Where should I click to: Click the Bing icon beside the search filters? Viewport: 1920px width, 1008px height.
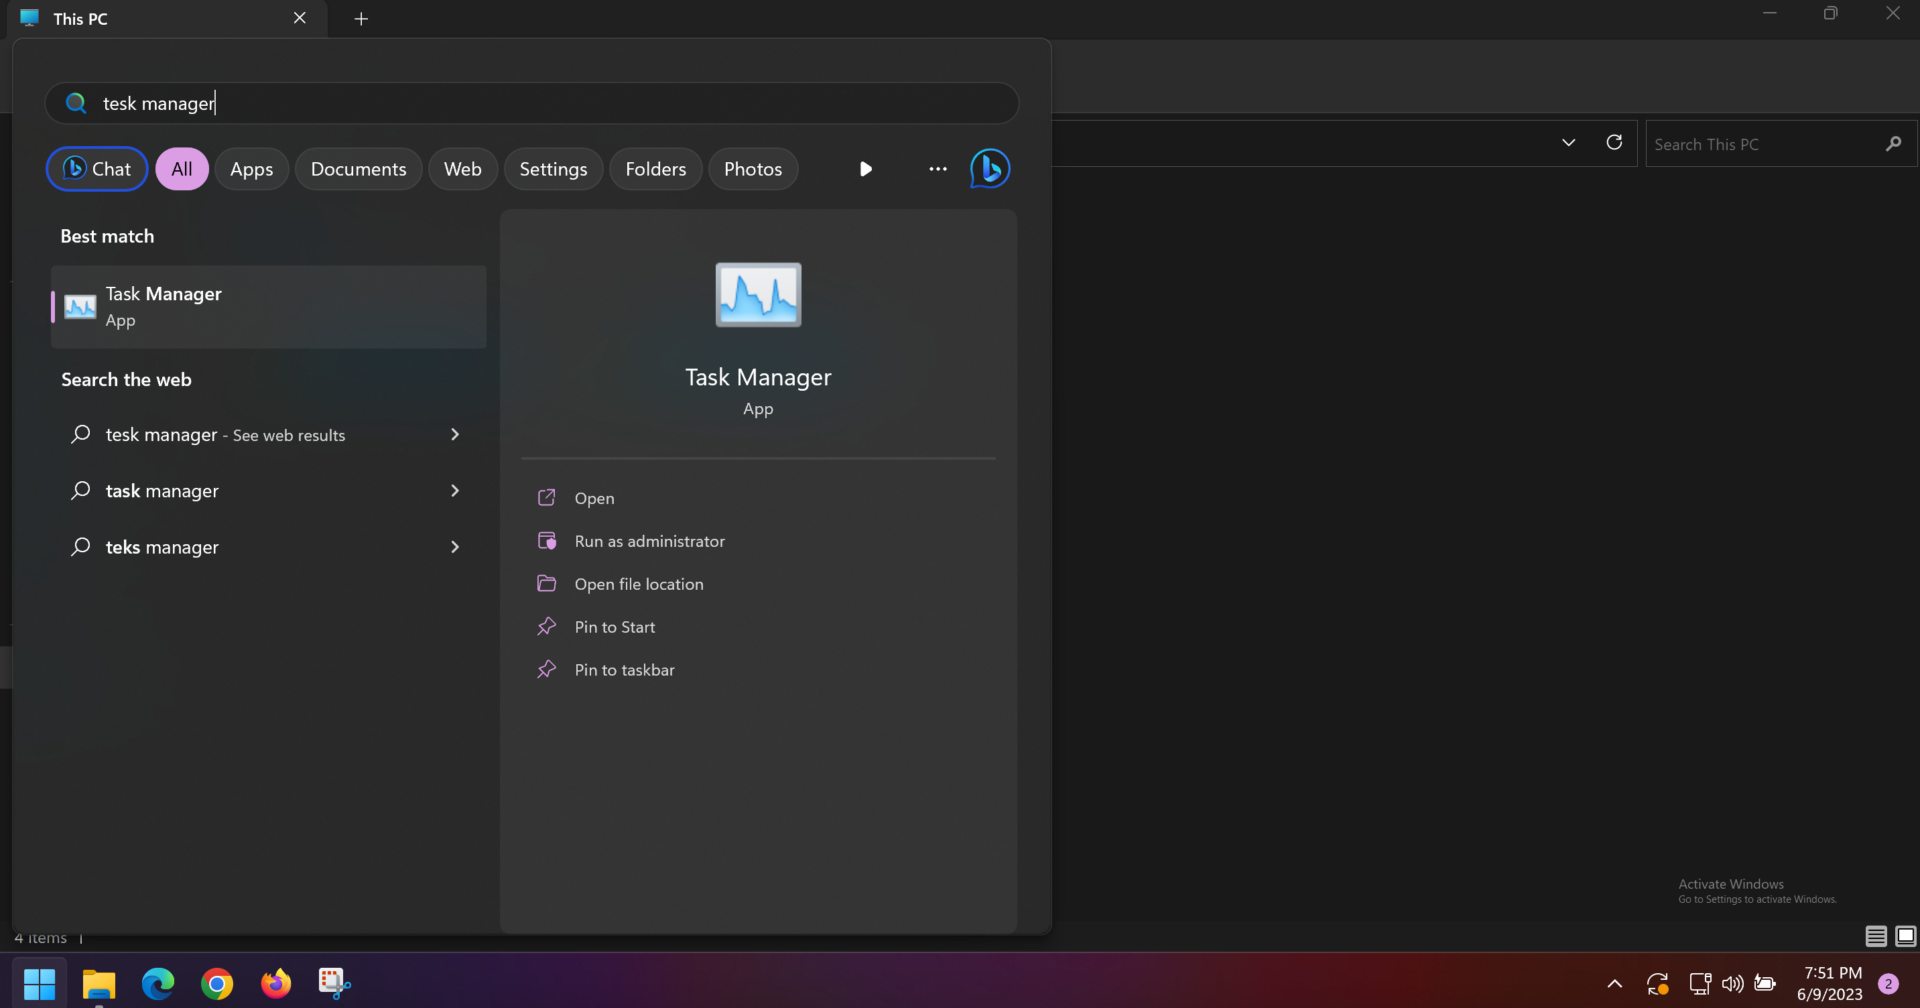(989, 169)
